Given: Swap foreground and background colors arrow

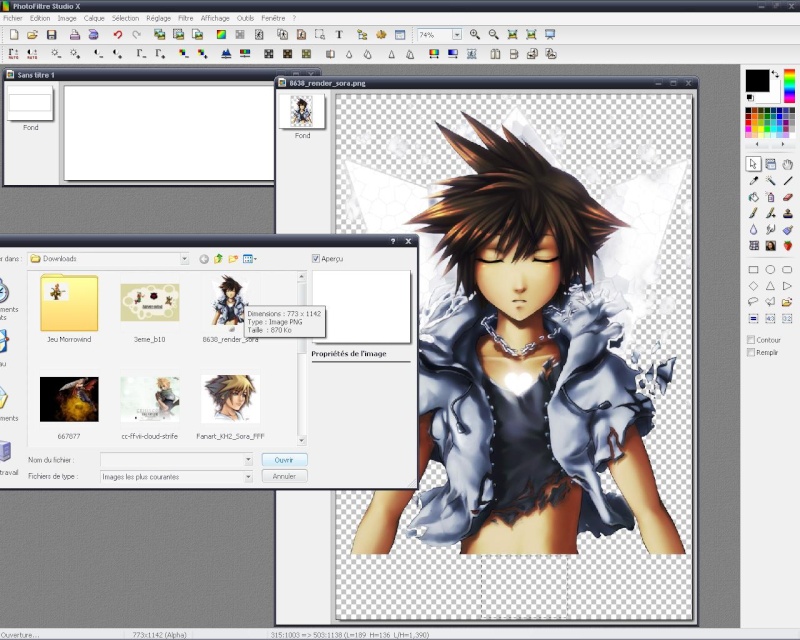Looking at the screenshot, I should click(776, 75).
